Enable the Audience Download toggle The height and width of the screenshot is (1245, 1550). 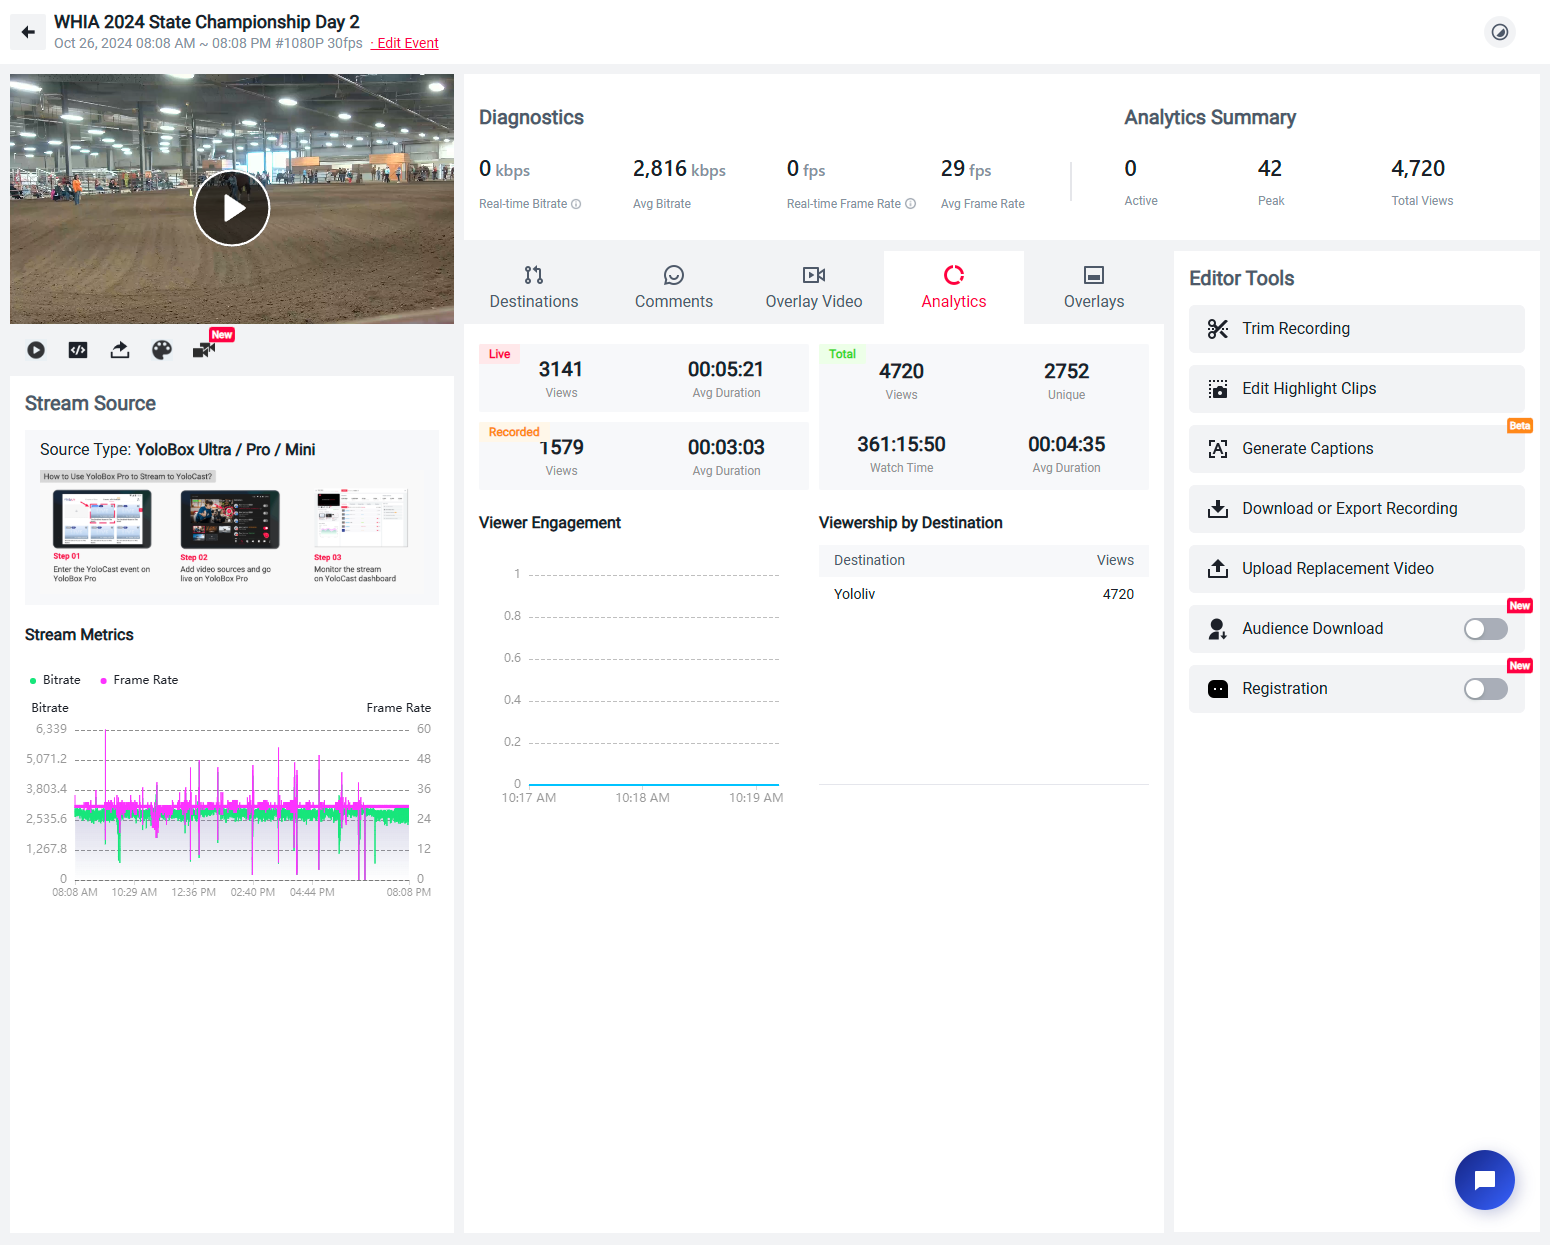pos(1485,628)
